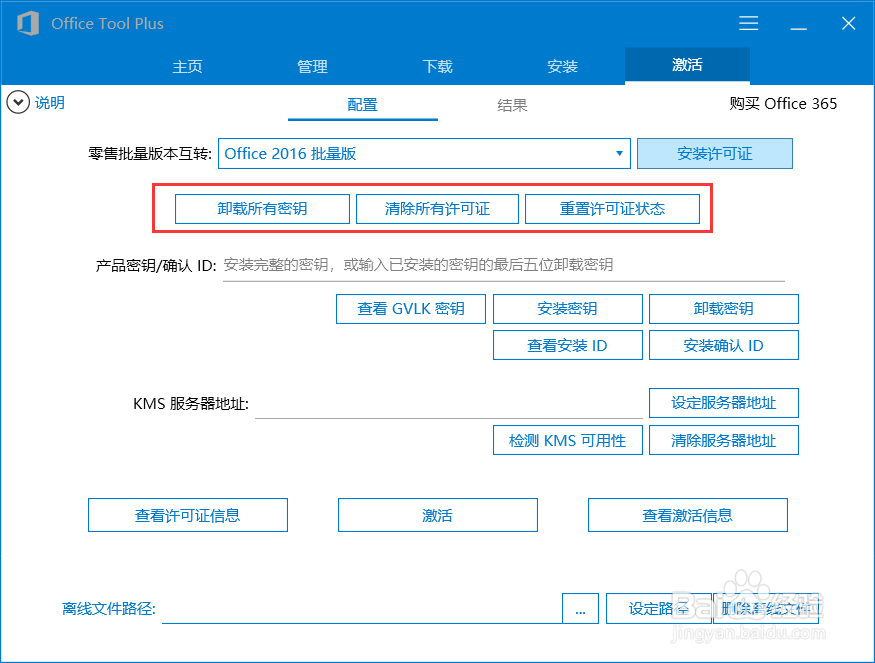Click the 设定路径 button

click(x=658, y=608)
